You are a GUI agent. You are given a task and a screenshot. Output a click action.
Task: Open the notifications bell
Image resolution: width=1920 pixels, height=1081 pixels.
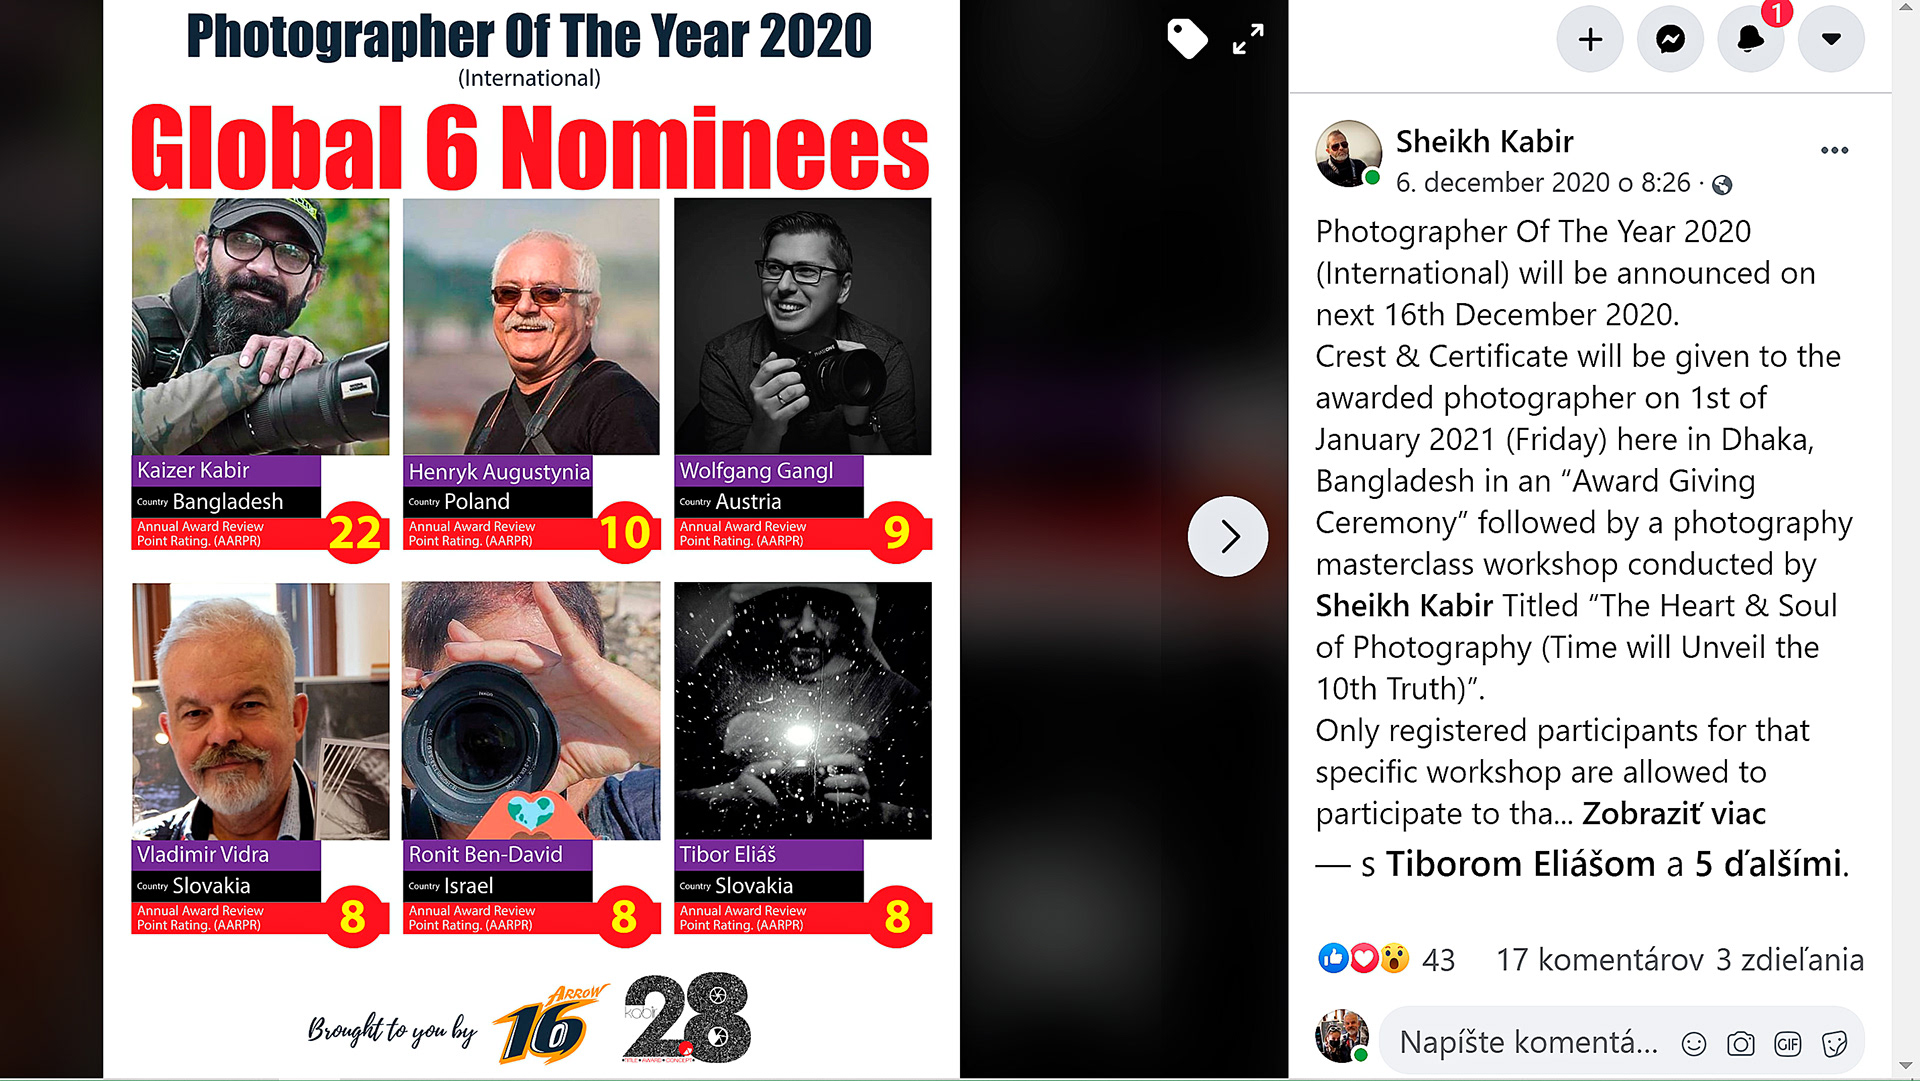click(x=1750, y=40)
